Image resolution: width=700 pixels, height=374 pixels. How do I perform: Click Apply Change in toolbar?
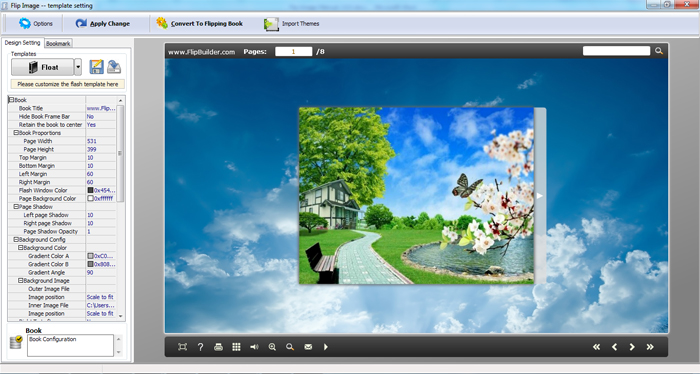(103, 24)
